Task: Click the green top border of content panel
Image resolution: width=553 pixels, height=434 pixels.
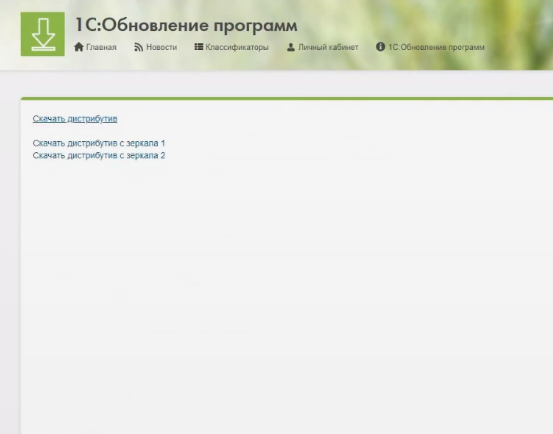Action: 287,99
